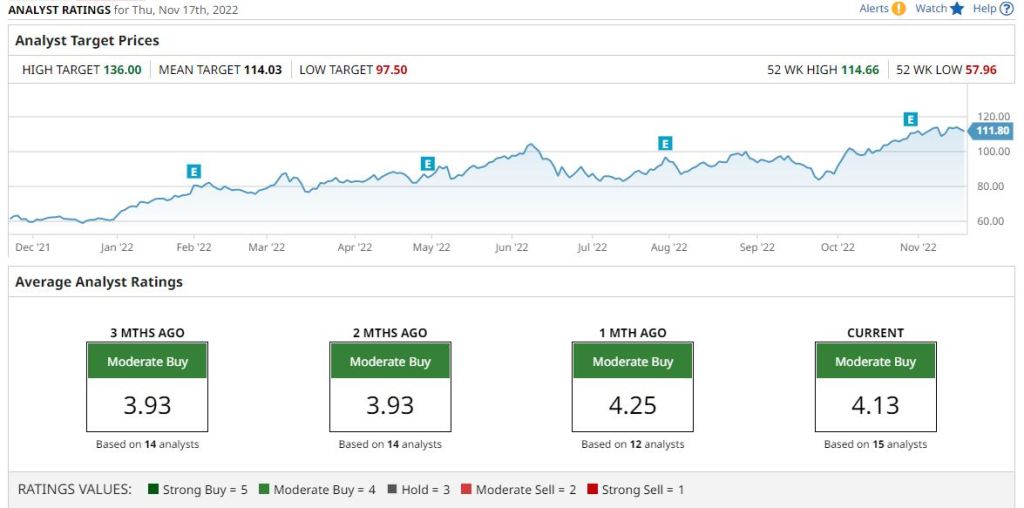The image size is (1024, 508).
Task: Click the Alerts link text
Action: (873, 9)
